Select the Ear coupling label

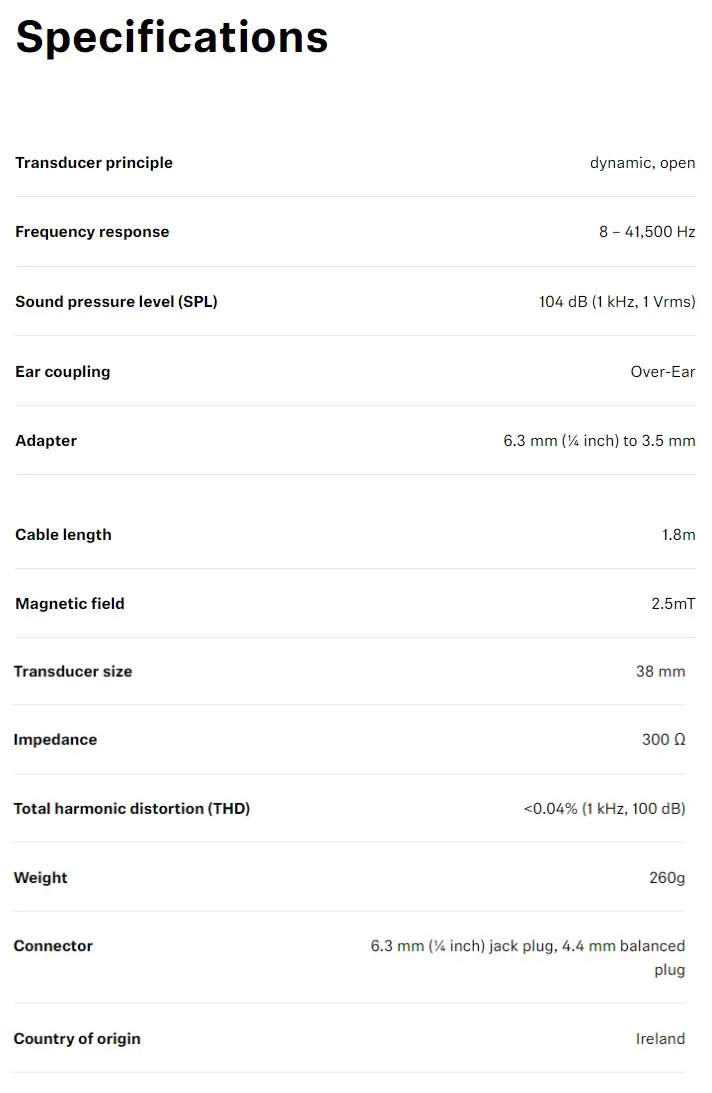[63, 372]
